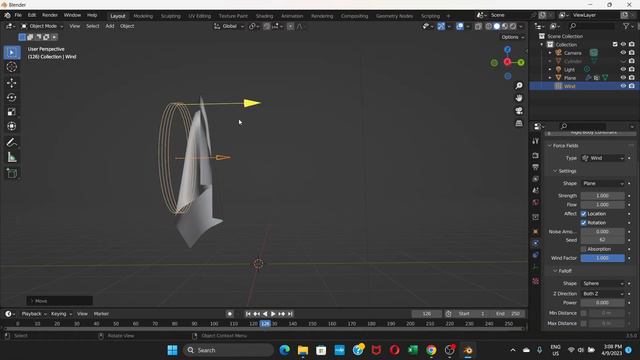Open the World properties tab
This screenshot has height=360, width=640.
coord(536,202)
